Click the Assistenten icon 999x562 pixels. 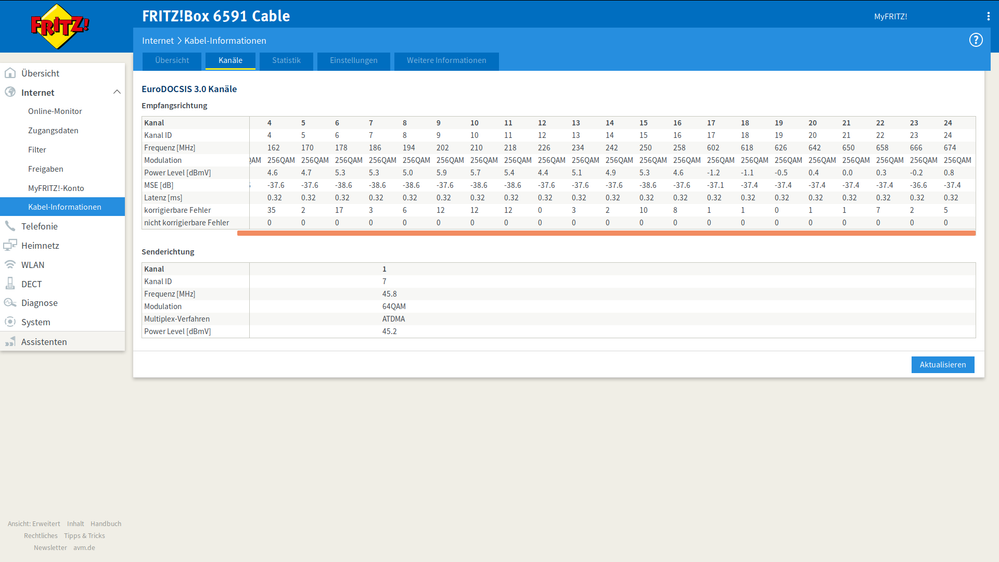10,342
